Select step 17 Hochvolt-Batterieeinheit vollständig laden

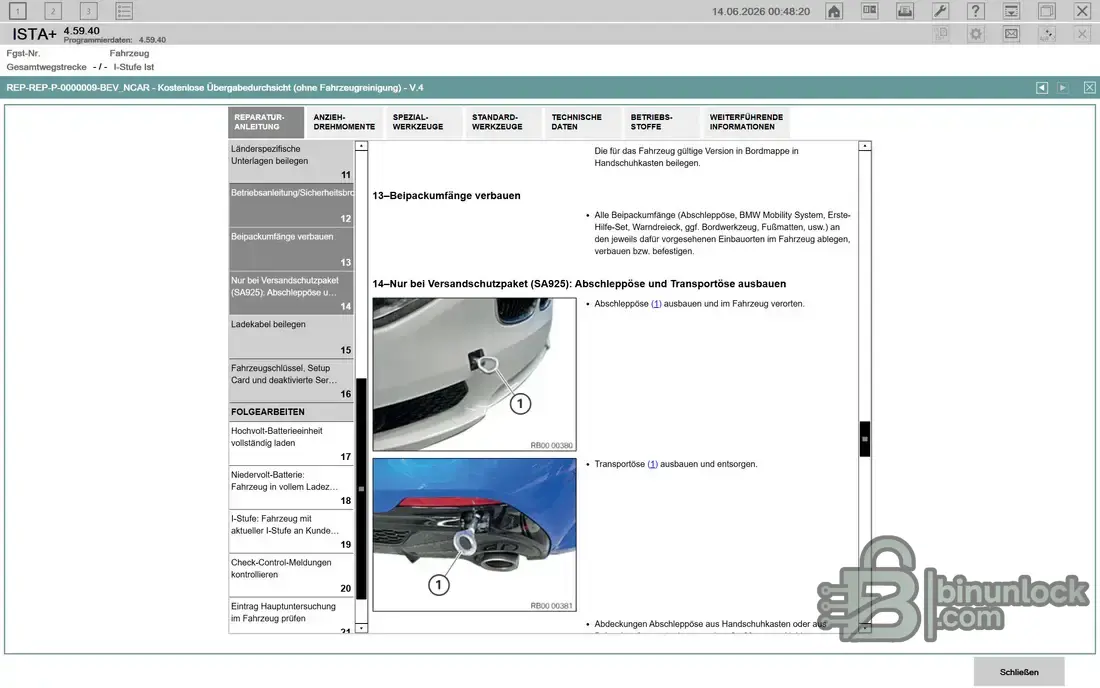coord(291,443)
